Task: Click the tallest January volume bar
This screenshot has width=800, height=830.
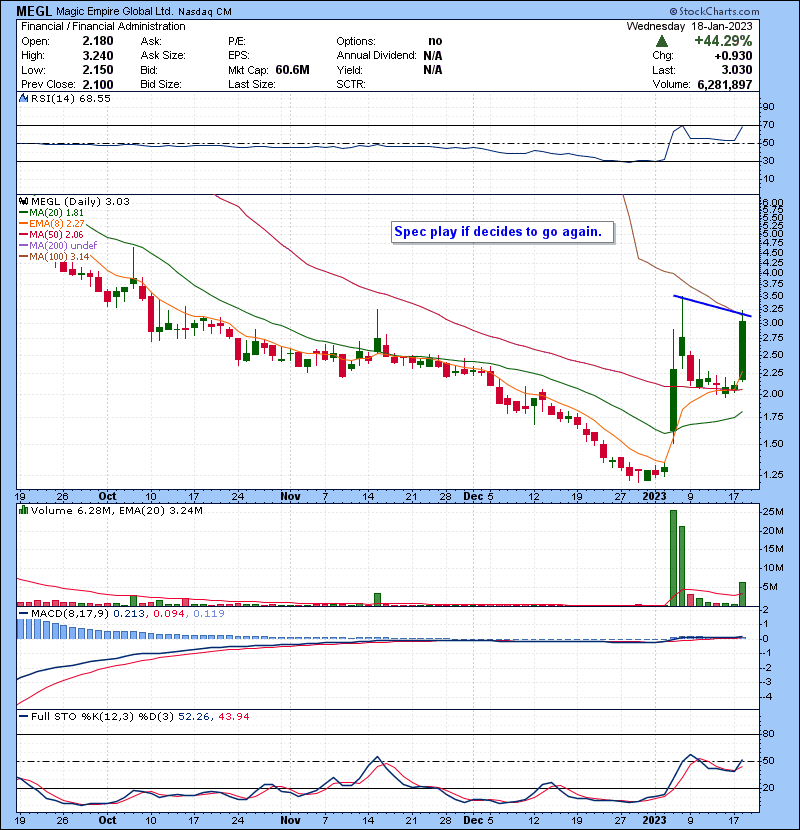Action: 673,558
